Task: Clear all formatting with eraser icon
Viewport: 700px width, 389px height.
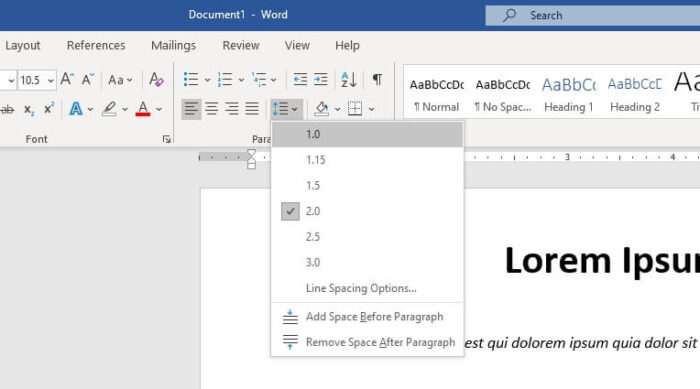Action: click(x=156, y=79)
